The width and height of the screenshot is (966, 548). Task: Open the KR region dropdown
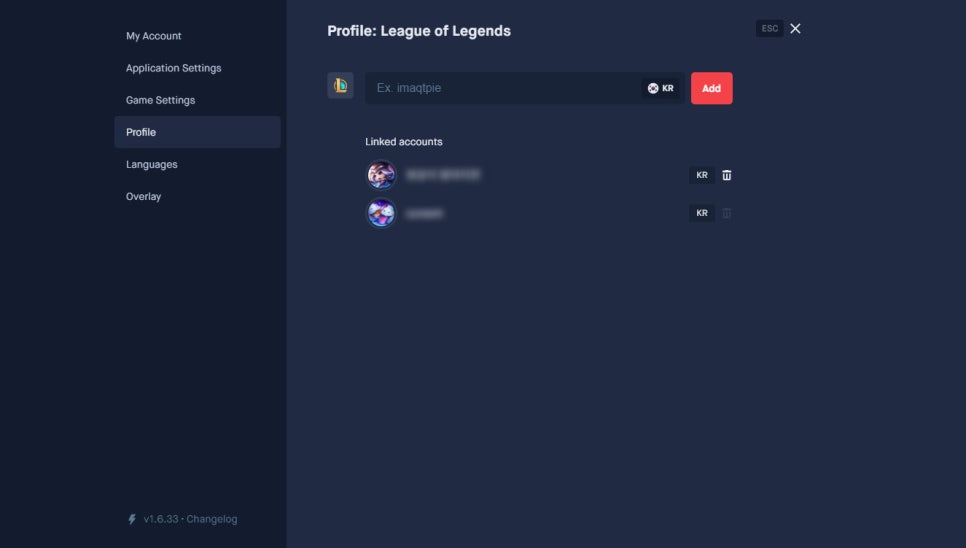[660, 88]
